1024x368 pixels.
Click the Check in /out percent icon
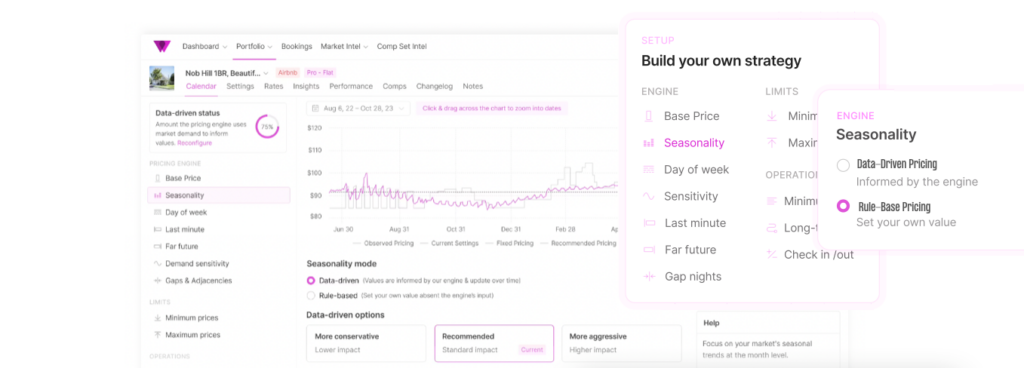coord(771,254)
